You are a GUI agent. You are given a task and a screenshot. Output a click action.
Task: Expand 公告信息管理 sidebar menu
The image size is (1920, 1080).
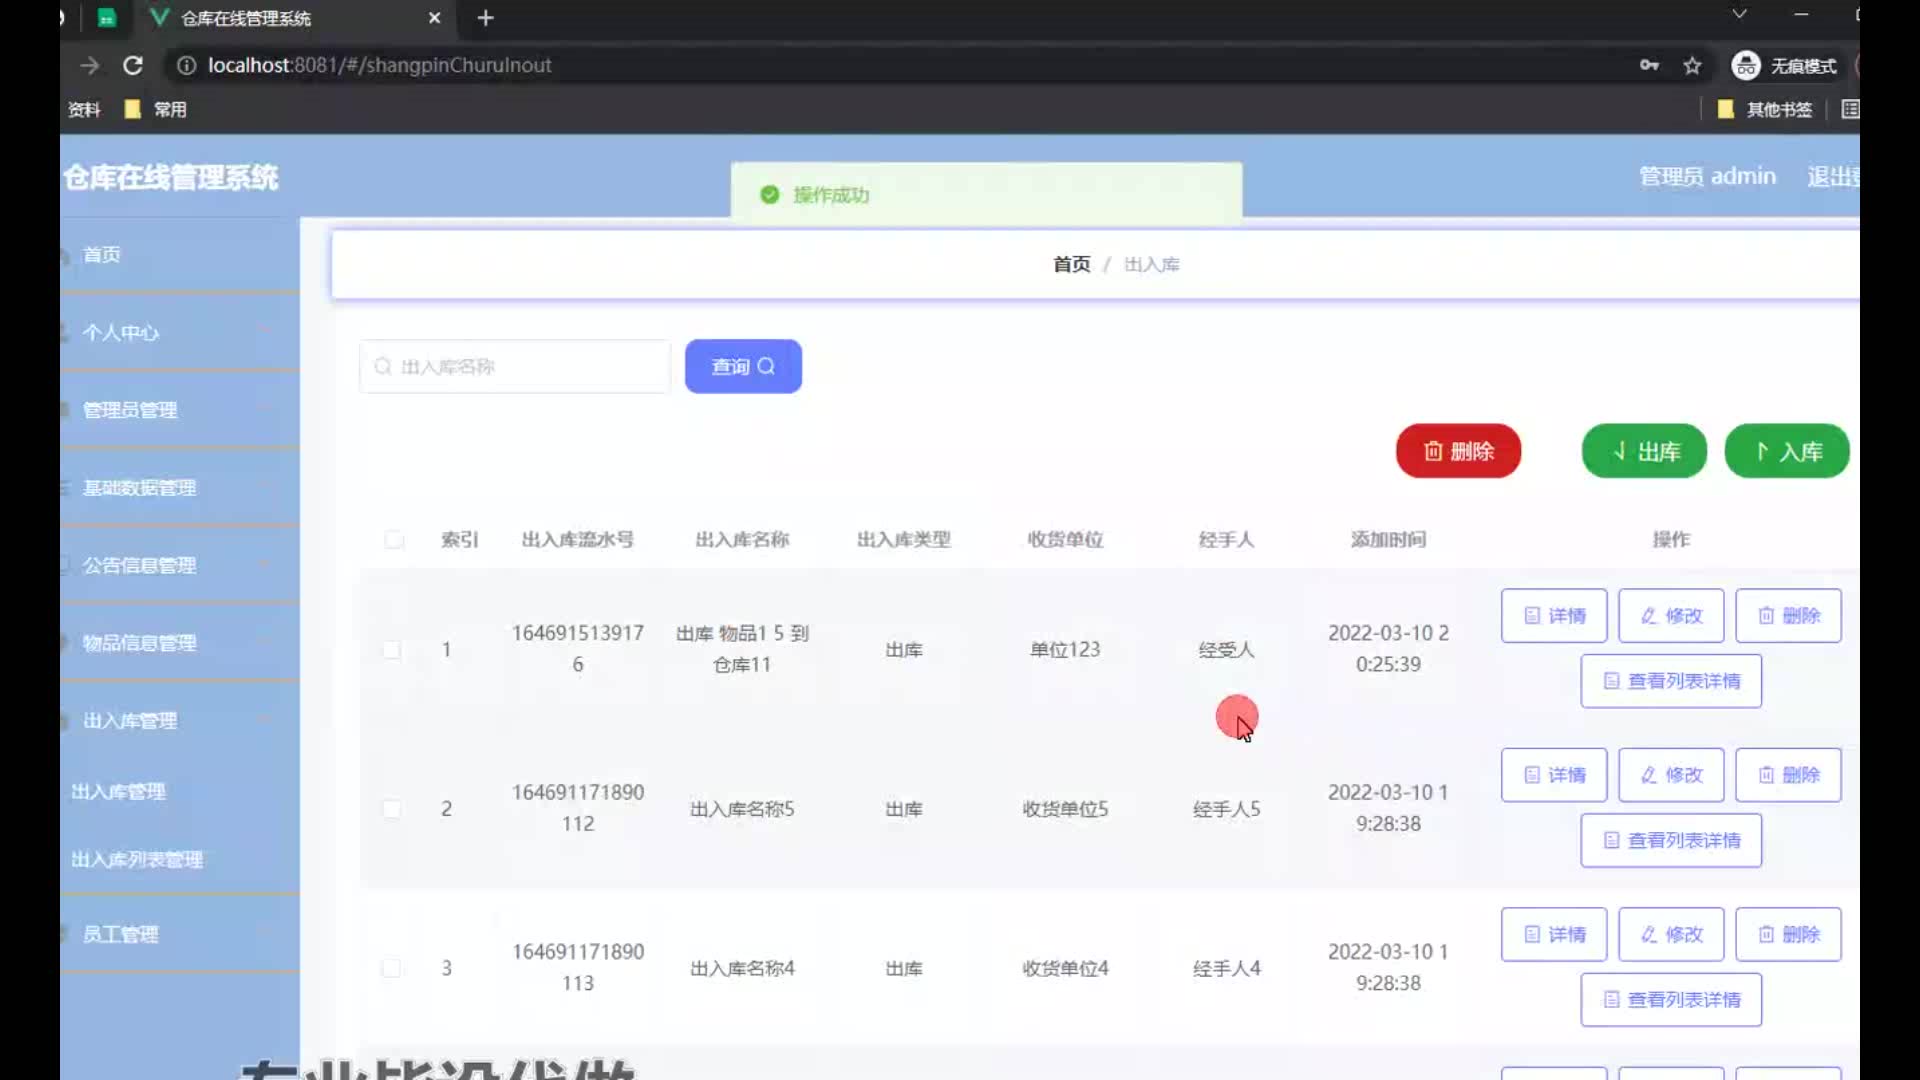[180, 565]
